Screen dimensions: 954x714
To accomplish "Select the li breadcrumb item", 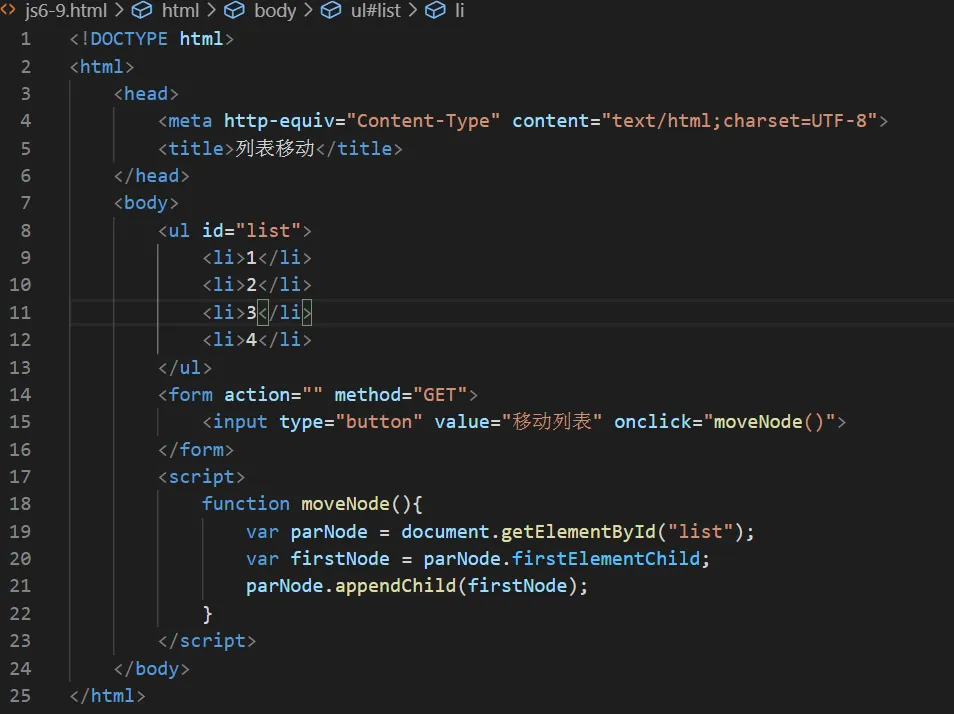I will (x=460, y=11).
